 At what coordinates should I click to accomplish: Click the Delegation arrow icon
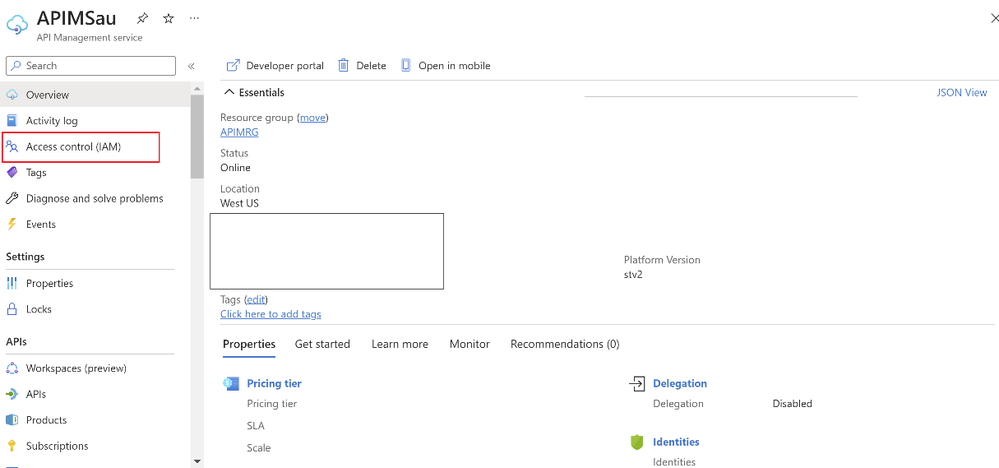(637, 383)
